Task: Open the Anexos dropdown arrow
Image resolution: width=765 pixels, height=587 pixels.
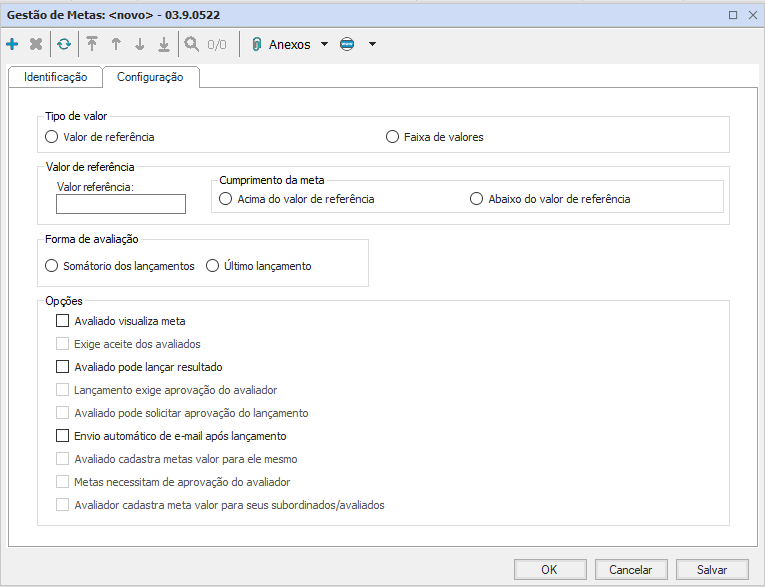Action: (x=324, y=45)
